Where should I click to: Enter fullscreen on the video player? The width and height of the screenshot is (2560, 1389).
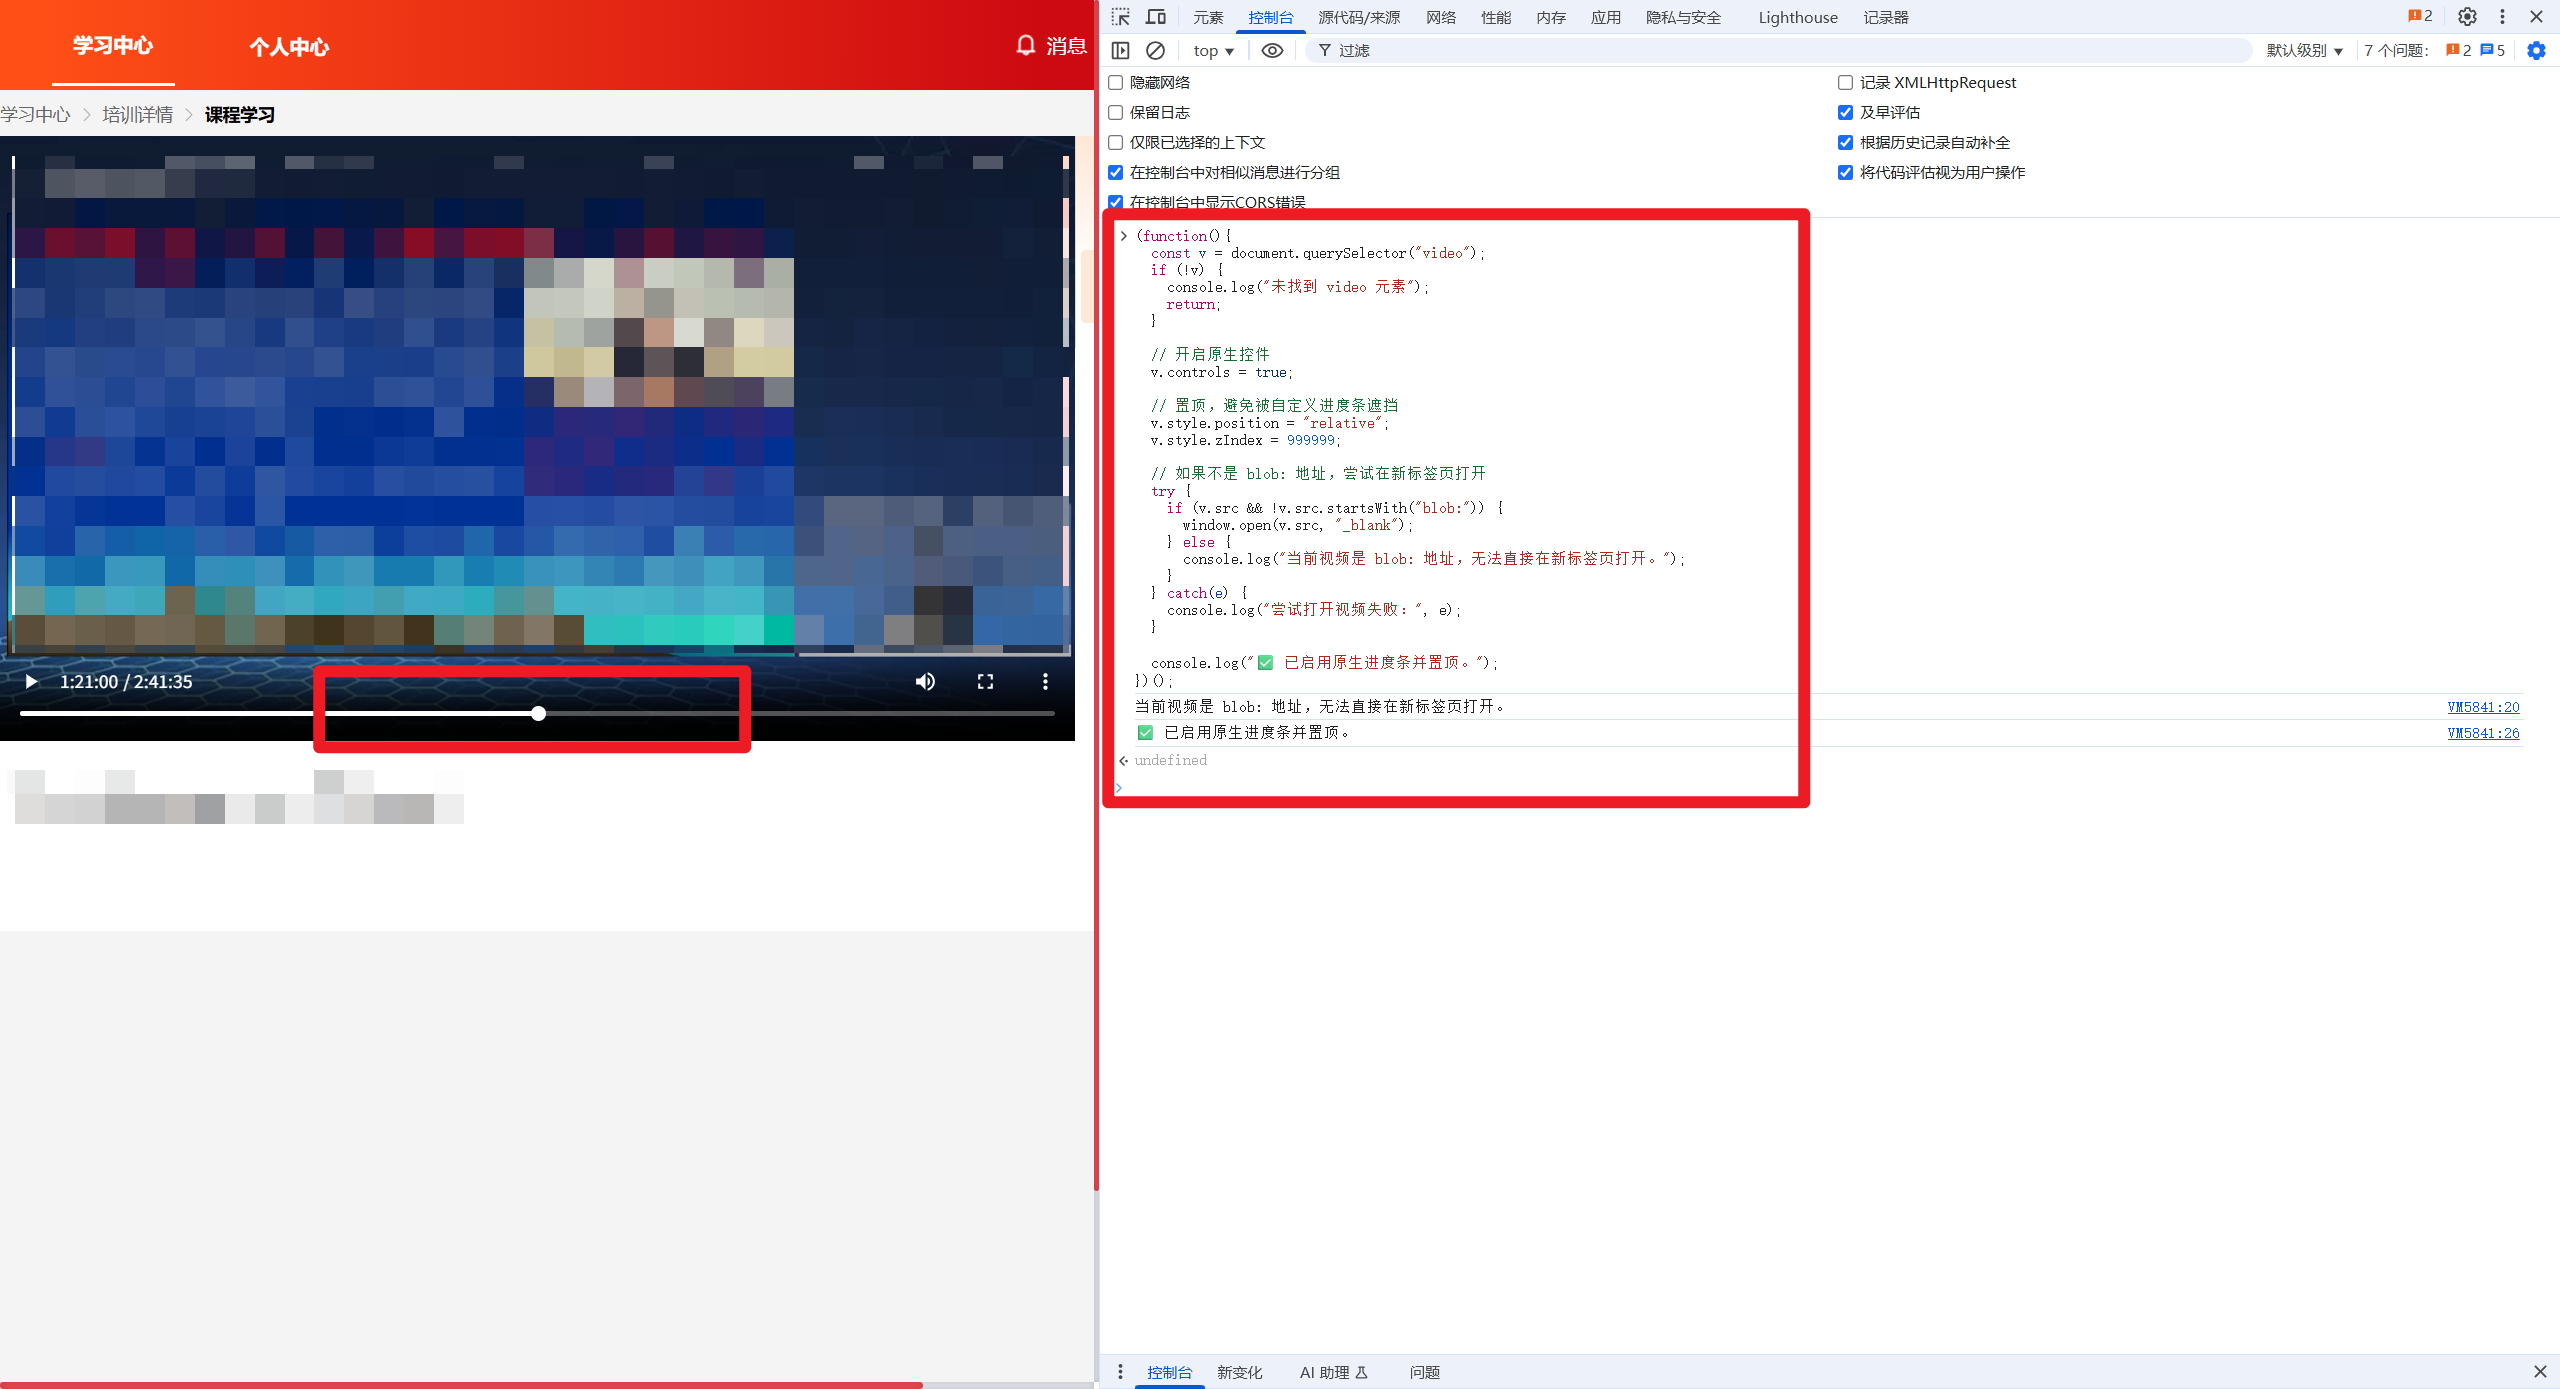coord(985,681)
